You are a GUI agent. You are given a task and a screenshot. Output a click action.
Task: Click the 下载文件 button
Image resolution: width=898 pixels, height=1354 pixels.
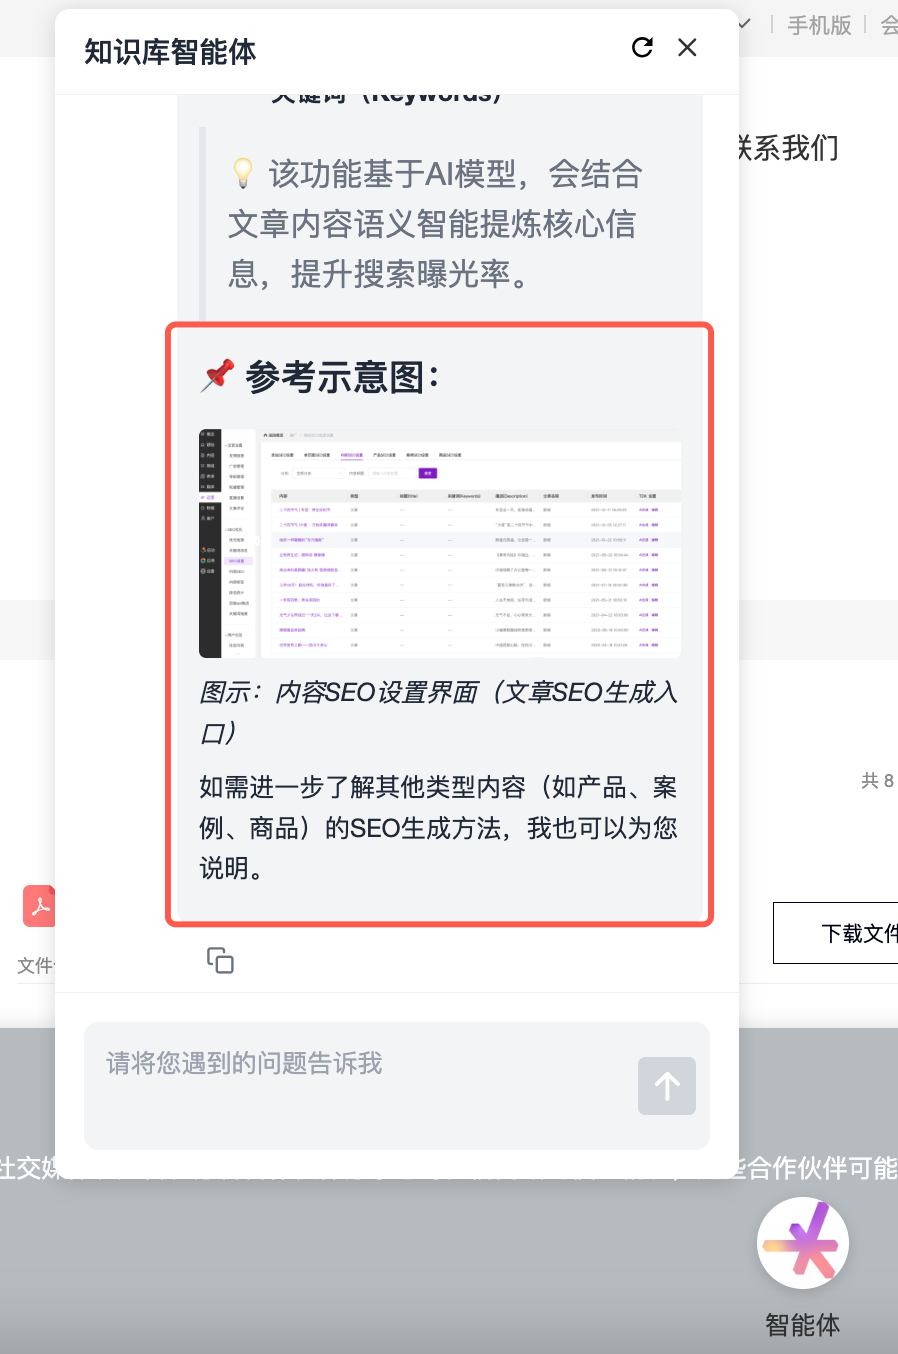coord(836,933)
